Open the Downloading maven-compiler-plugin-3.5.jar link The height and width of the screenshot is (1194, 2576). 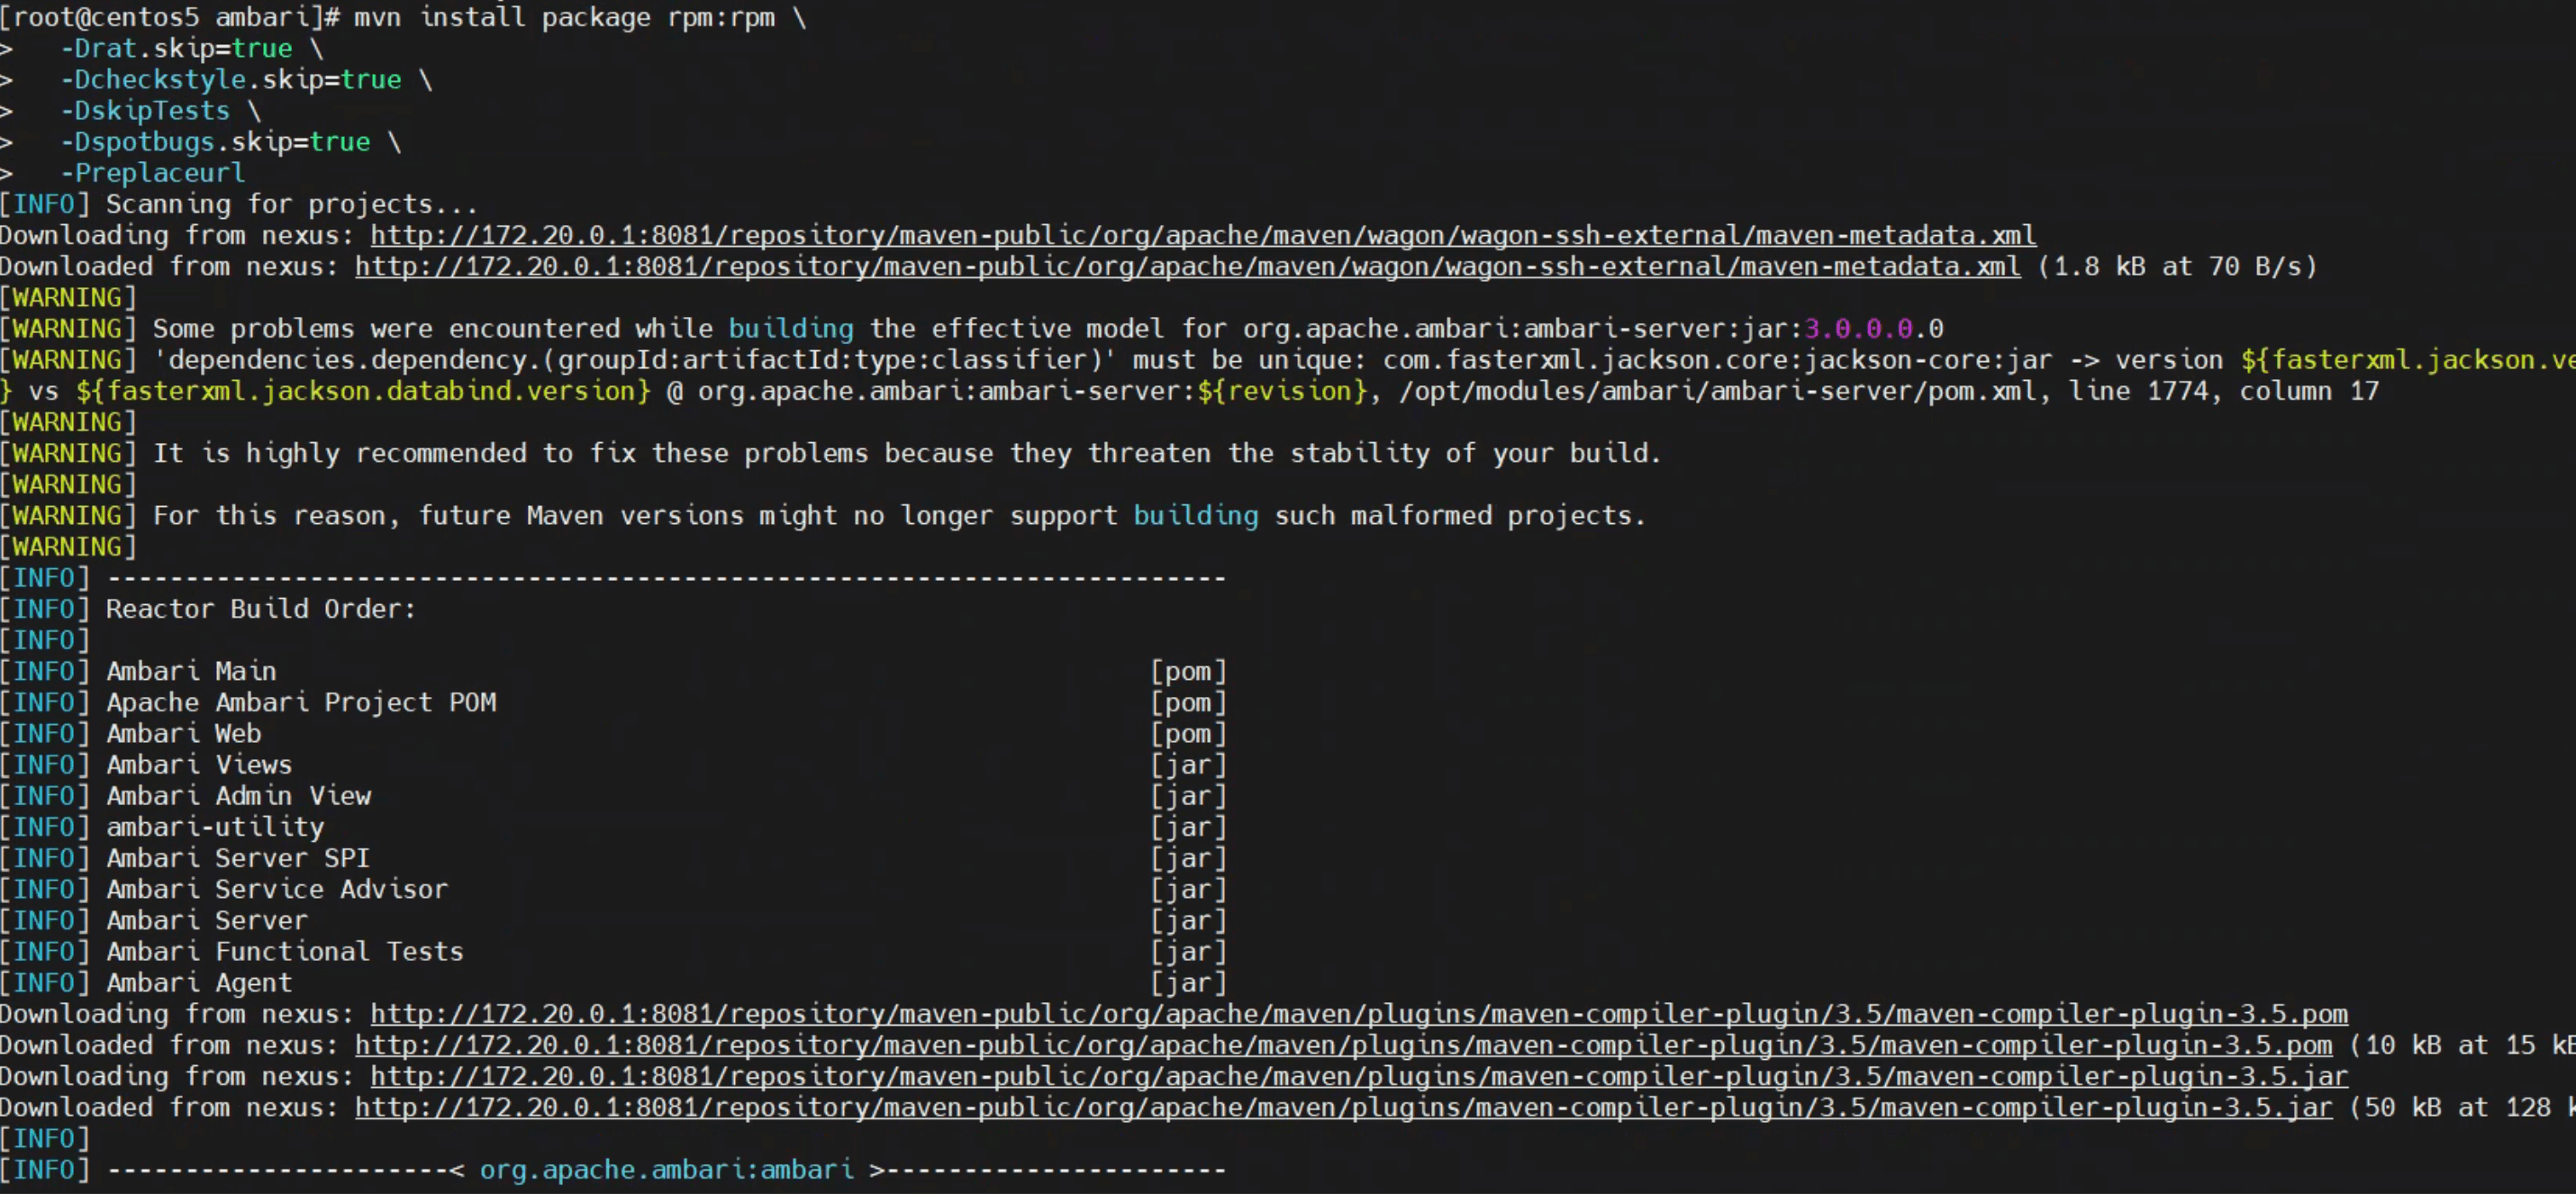1358,1076
